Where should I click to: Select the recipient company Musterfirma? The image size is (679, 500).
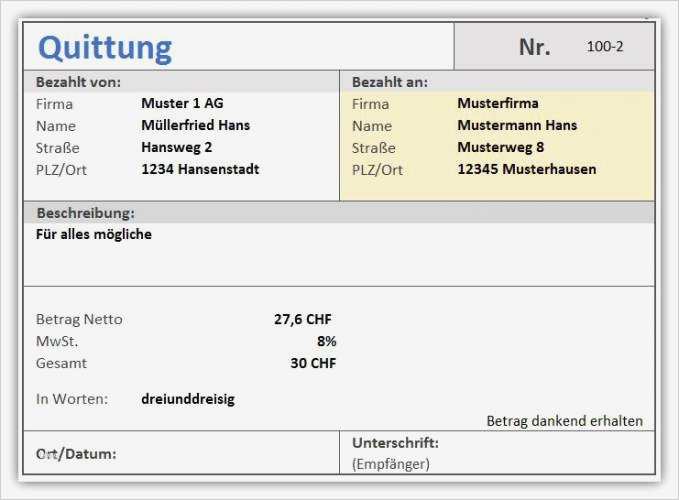[x=498, y=103]
